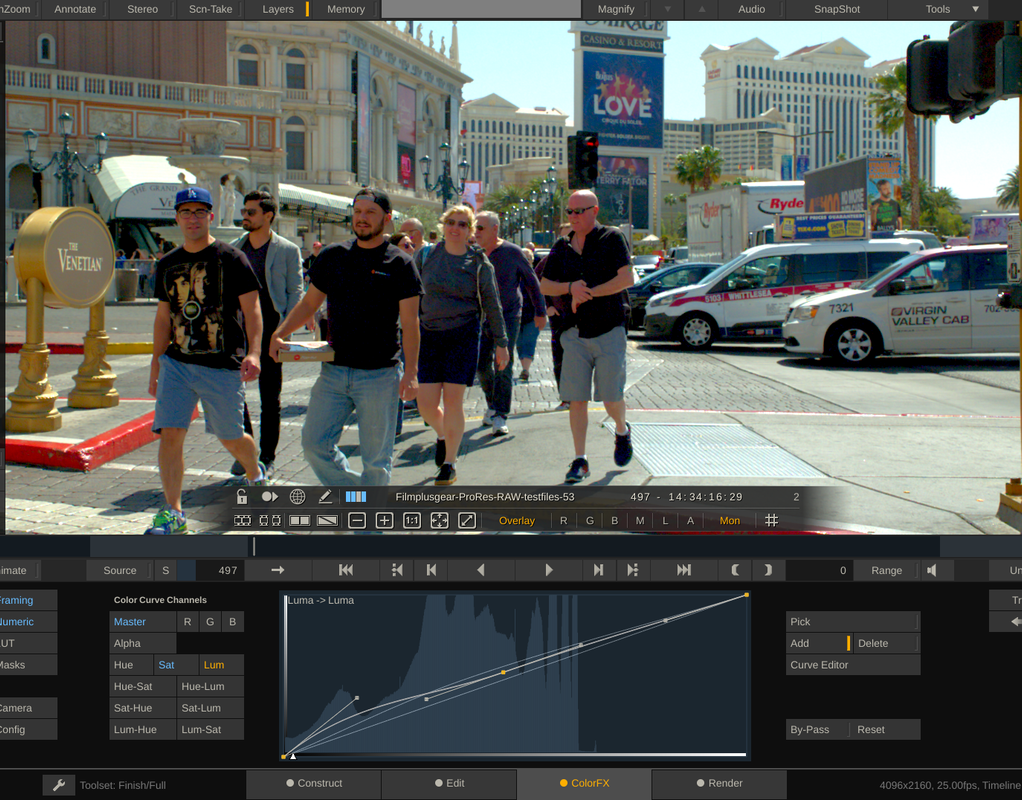The height and width of the screenshot is (800, 1022).
Task: Toggle the green channel G in viewer
Action: (x=590, y=520)
